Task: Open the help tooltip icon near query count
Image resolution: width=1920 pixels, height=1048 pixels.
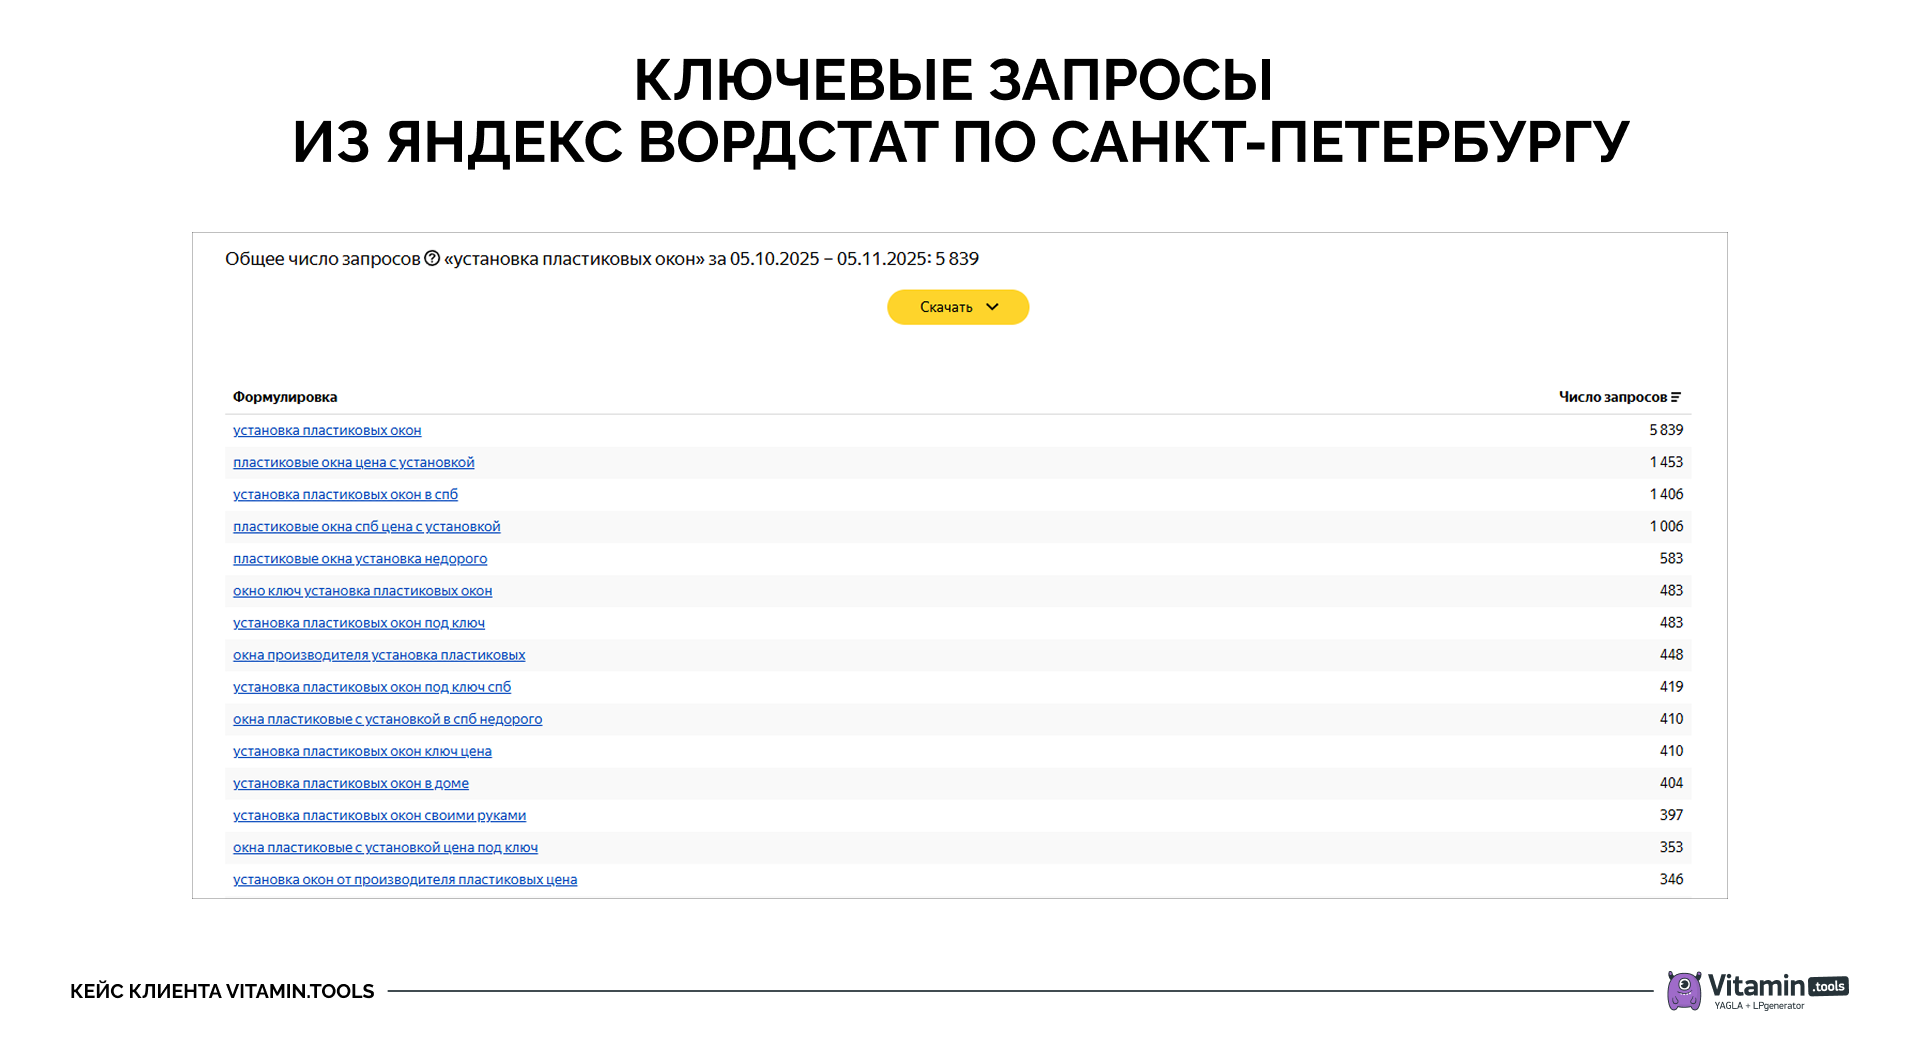Action: click(433, 259)
